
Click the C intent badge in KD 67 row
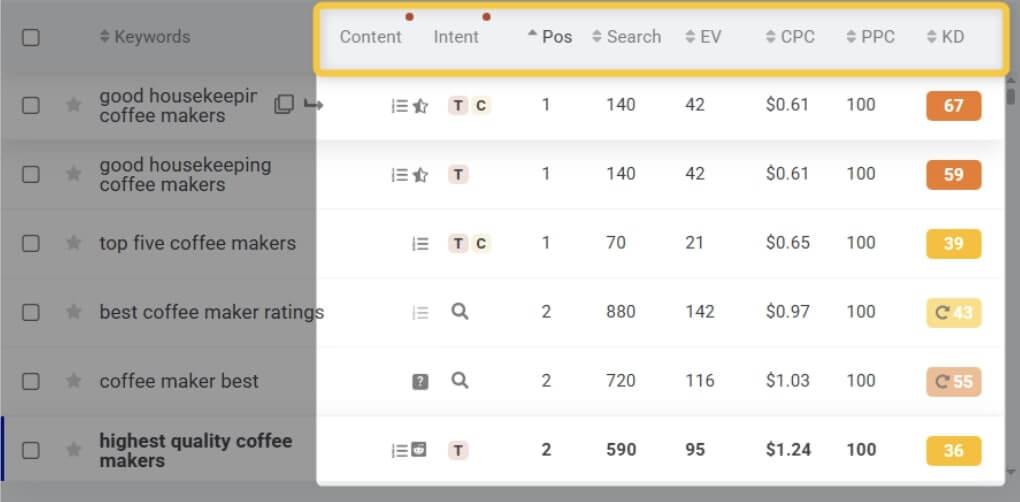(481, 105)
